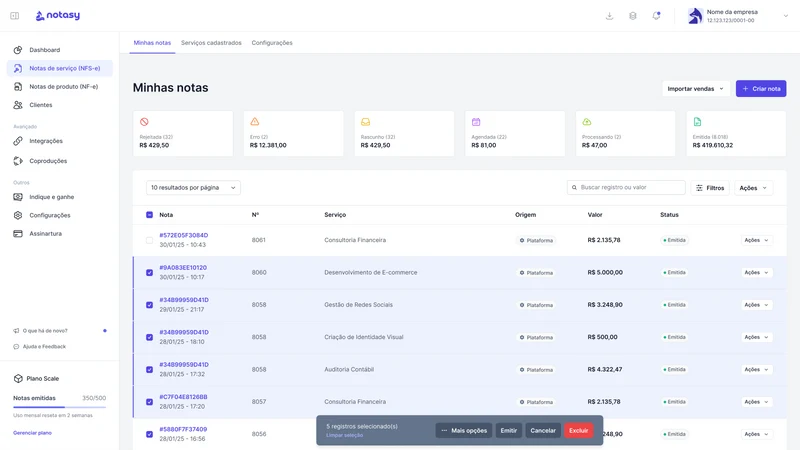Check the box for note #572E05F3084D
800x450 pixels.
point(149,240)
